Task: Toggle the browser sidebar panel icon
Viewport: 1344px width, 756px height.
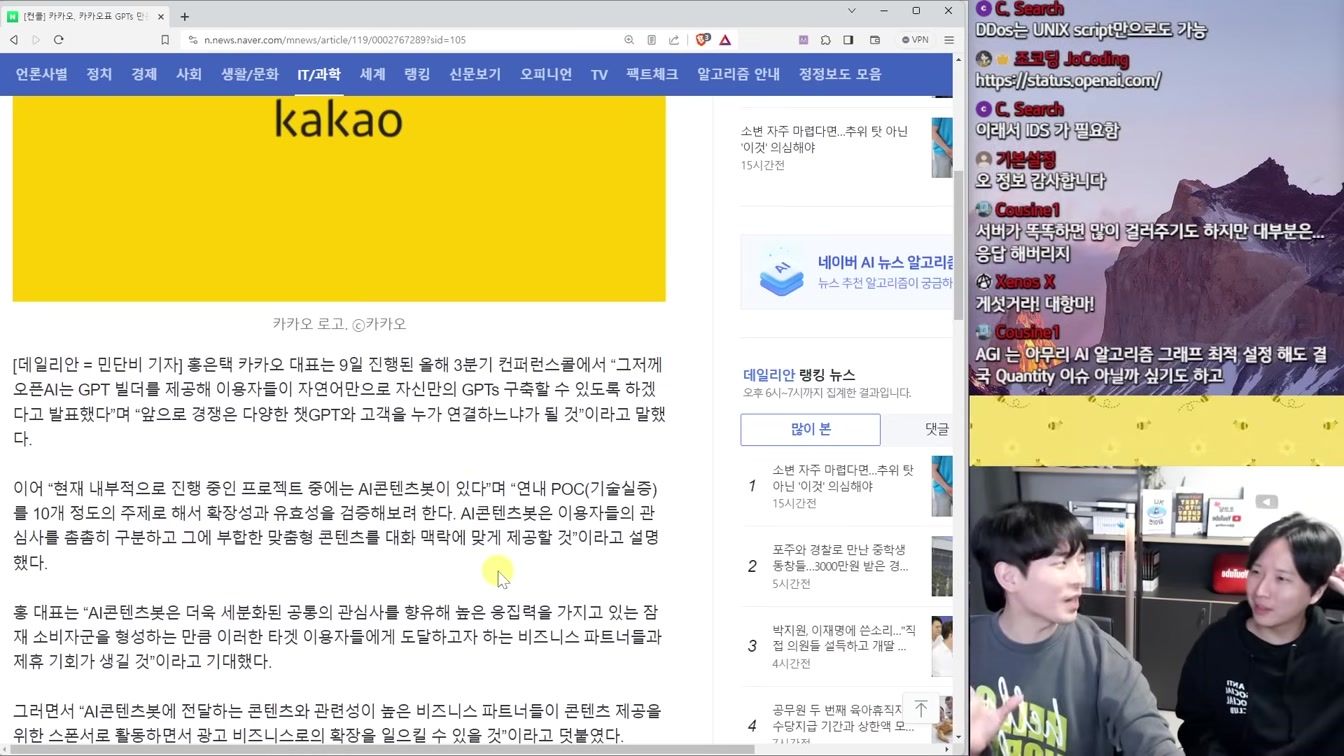Action: [848, 40]
